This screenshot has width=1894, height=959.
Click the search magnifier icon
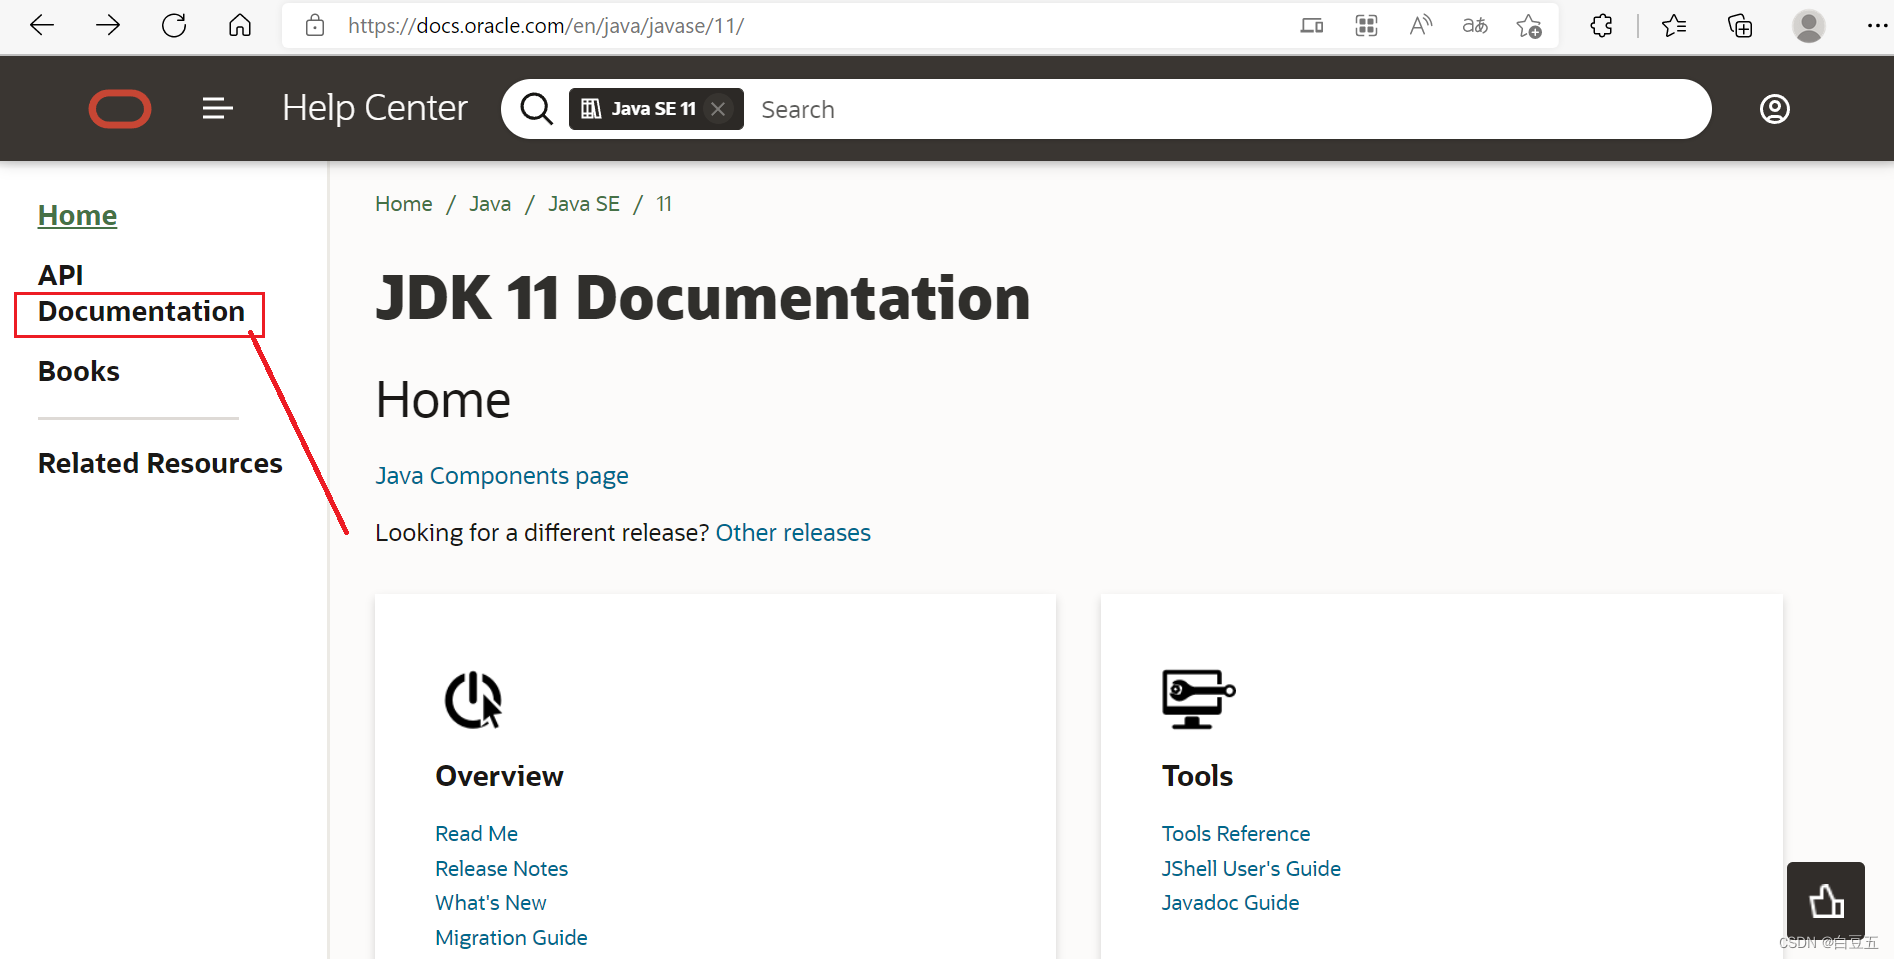pos(536,109)
